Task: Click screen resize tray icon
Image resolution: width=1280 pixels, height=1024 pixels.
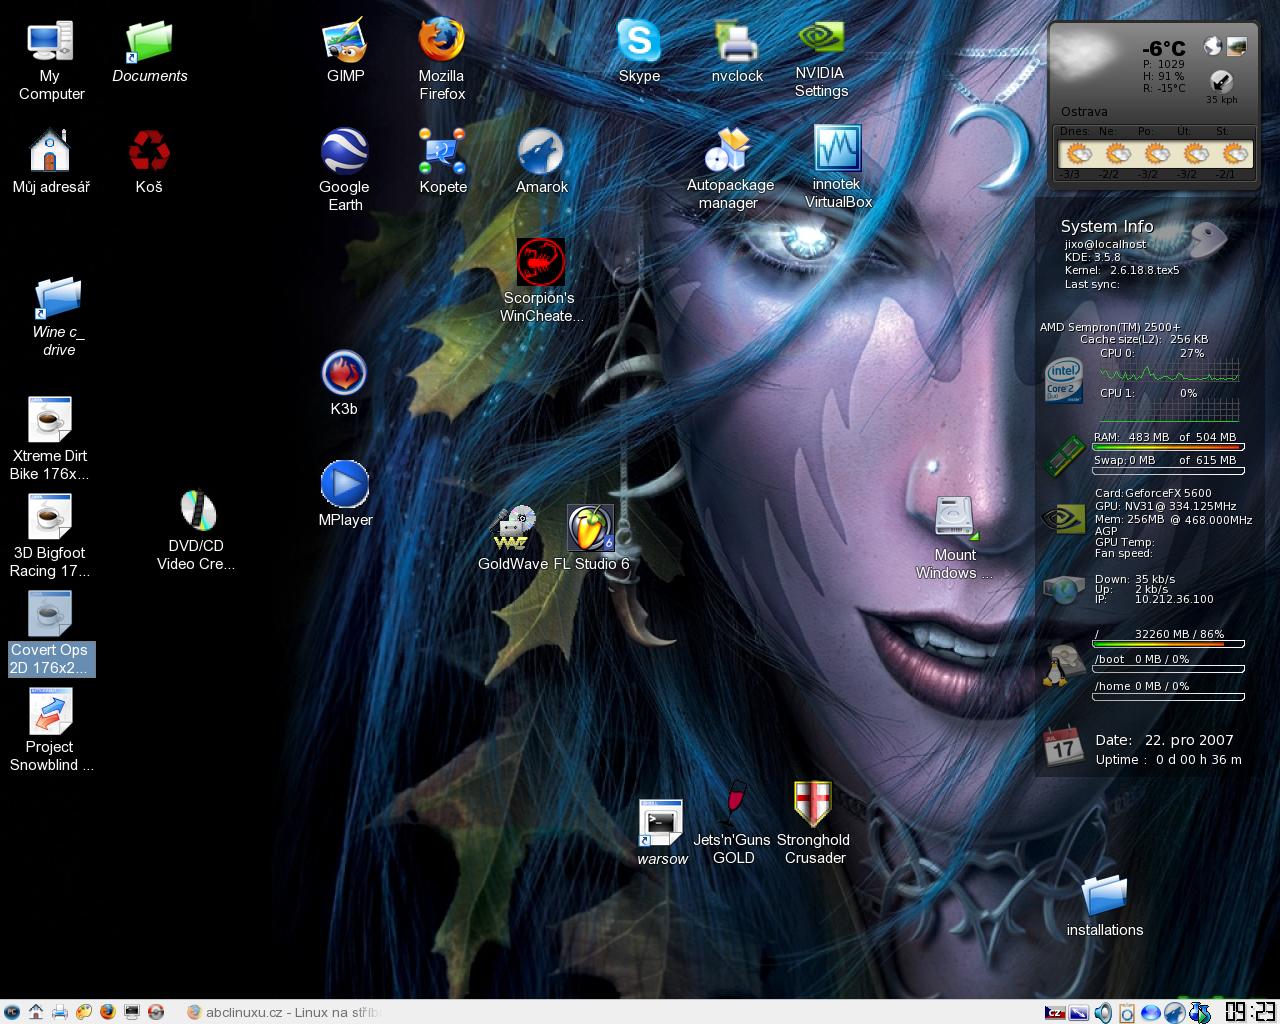Action: (x=1079, y=1013)
